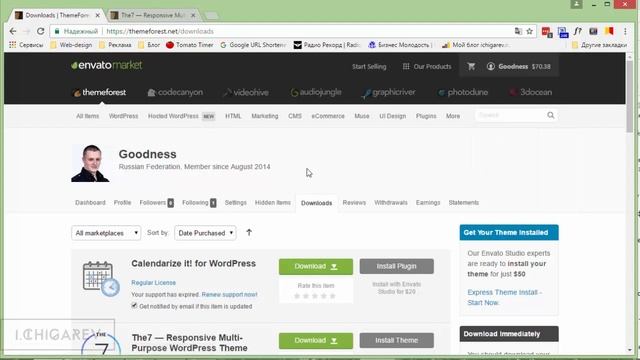
Task: Rate Calendarize it five stars
Action: [333, 296]
